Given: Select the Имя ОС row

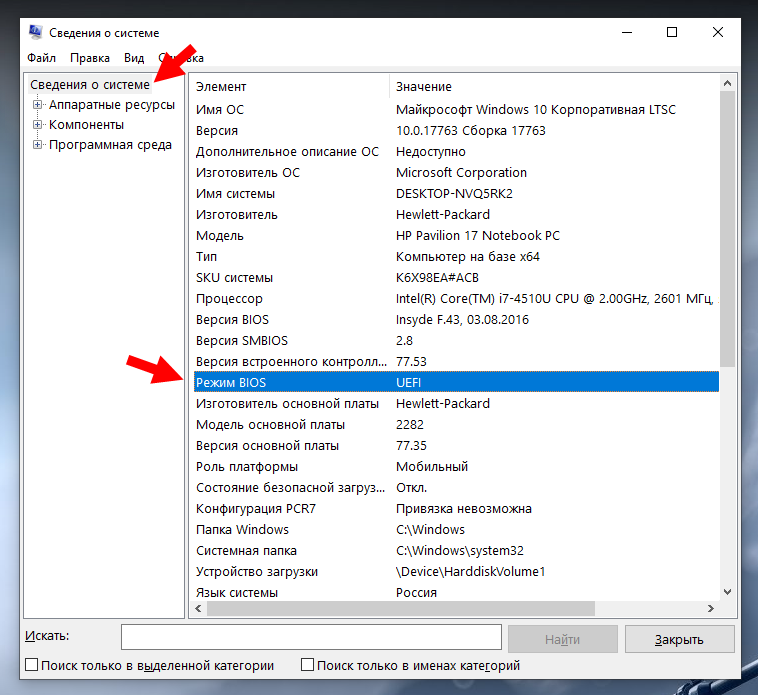Looking at the screenshot, I should coord(456,110).
